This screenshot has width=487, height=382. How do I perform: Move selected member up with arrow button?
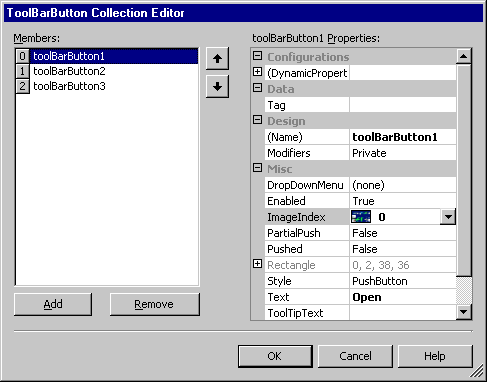[217, 59]
